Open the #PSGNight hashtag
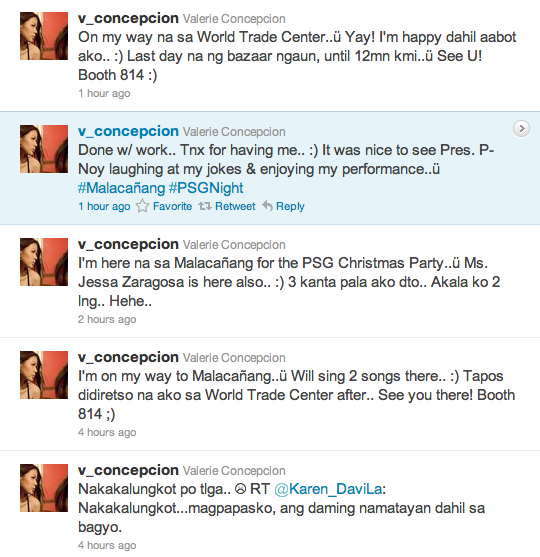Screen dimensions: 540x557 (206, 188)
